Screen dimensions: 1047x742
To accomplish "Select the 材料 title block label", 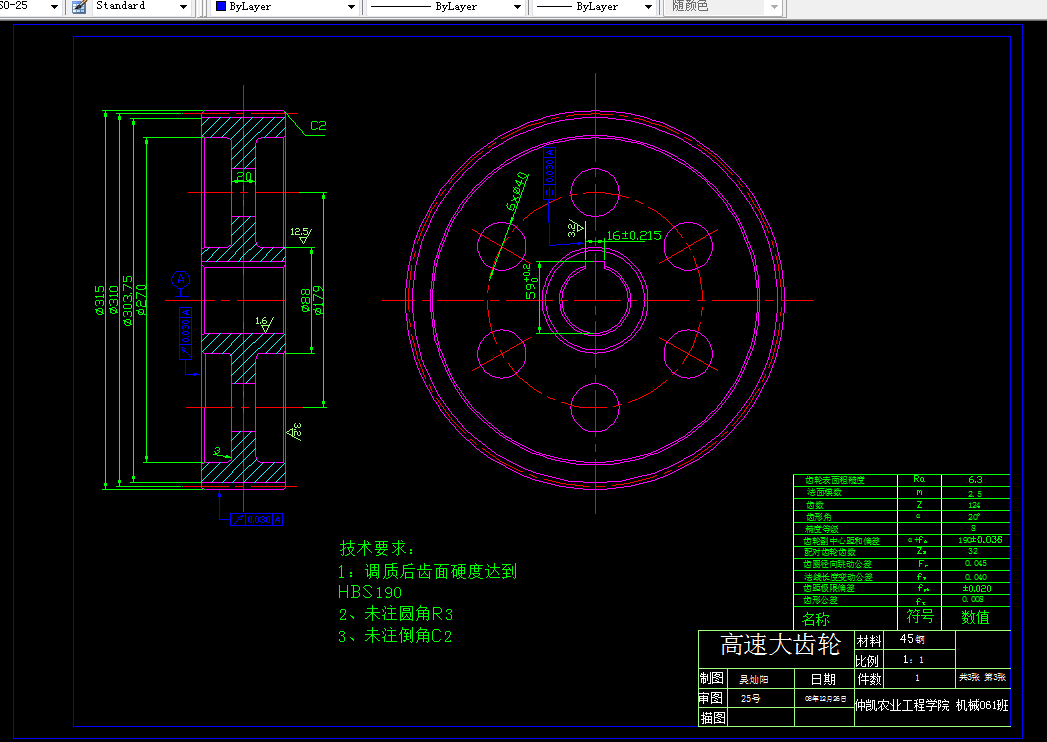I will 869,641.
